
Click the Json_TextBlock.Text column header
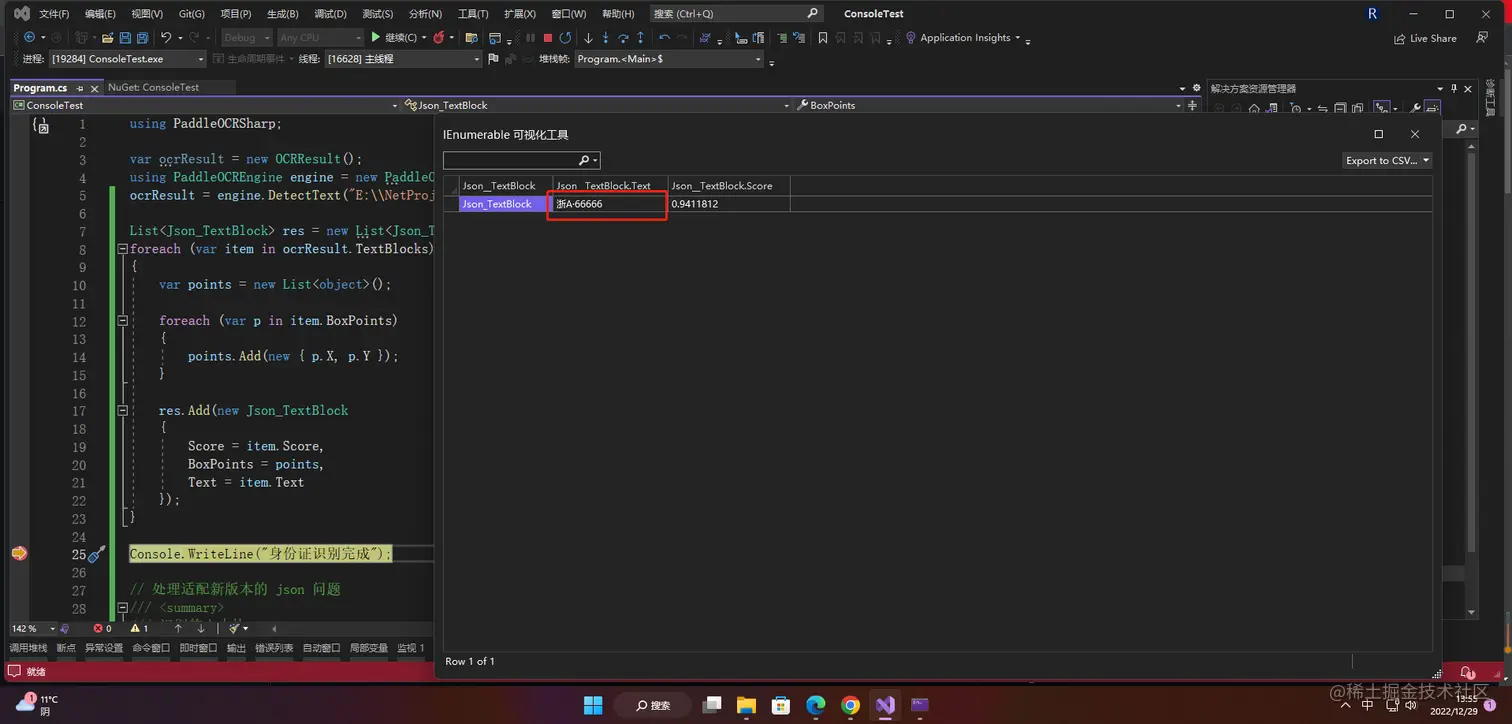pos(610,186)
